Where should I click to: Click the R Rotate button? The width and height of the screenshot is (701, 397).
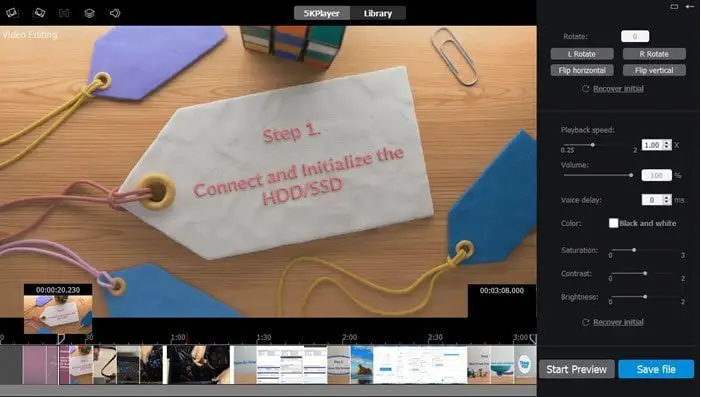[654, 54]
